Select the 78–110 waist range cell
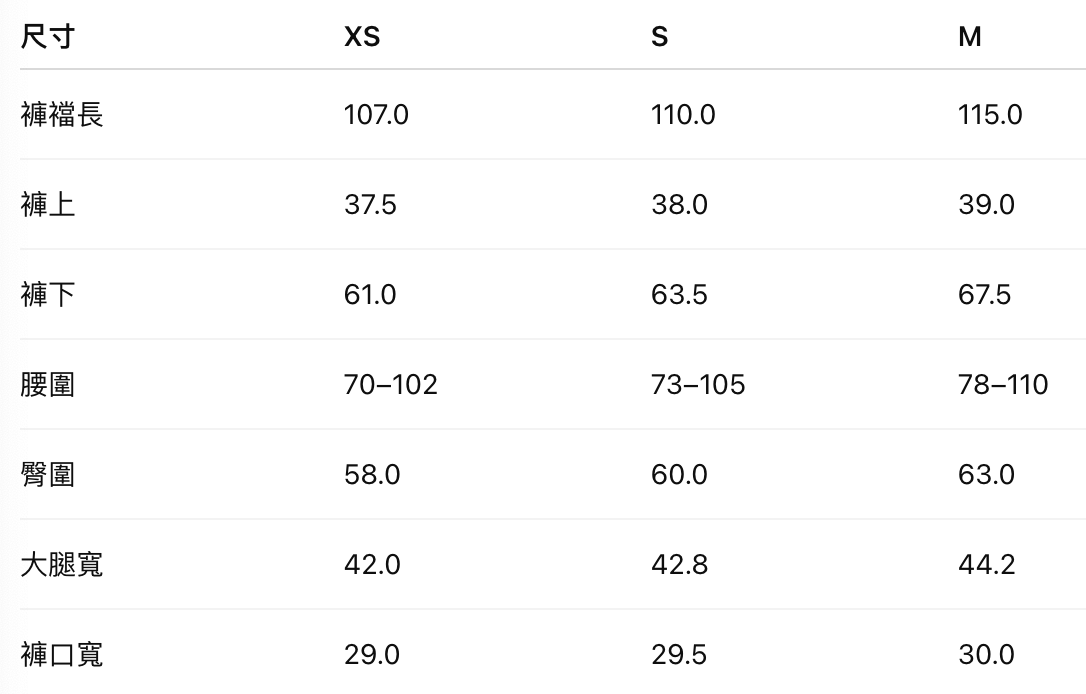This screenshot has width=1086, height=694. (1003, 385)
